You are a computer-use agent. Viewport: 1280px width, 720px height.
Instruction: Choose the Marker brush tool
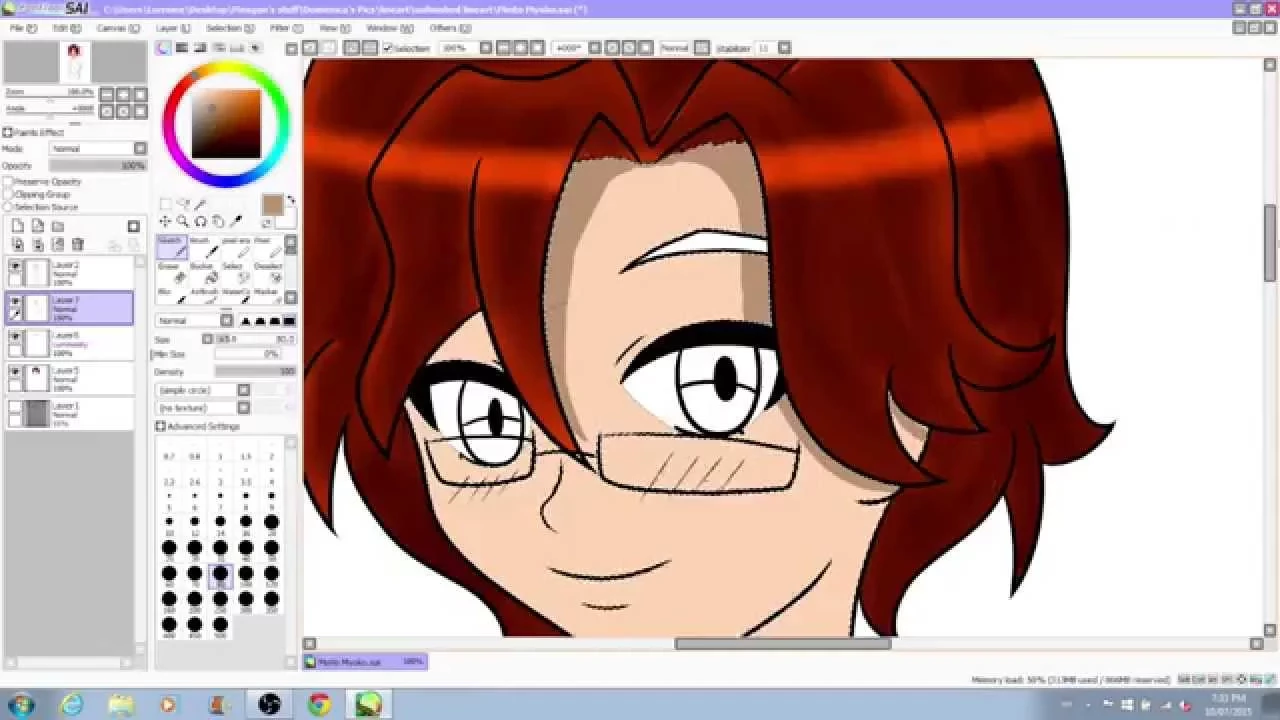tap(266, 297)
